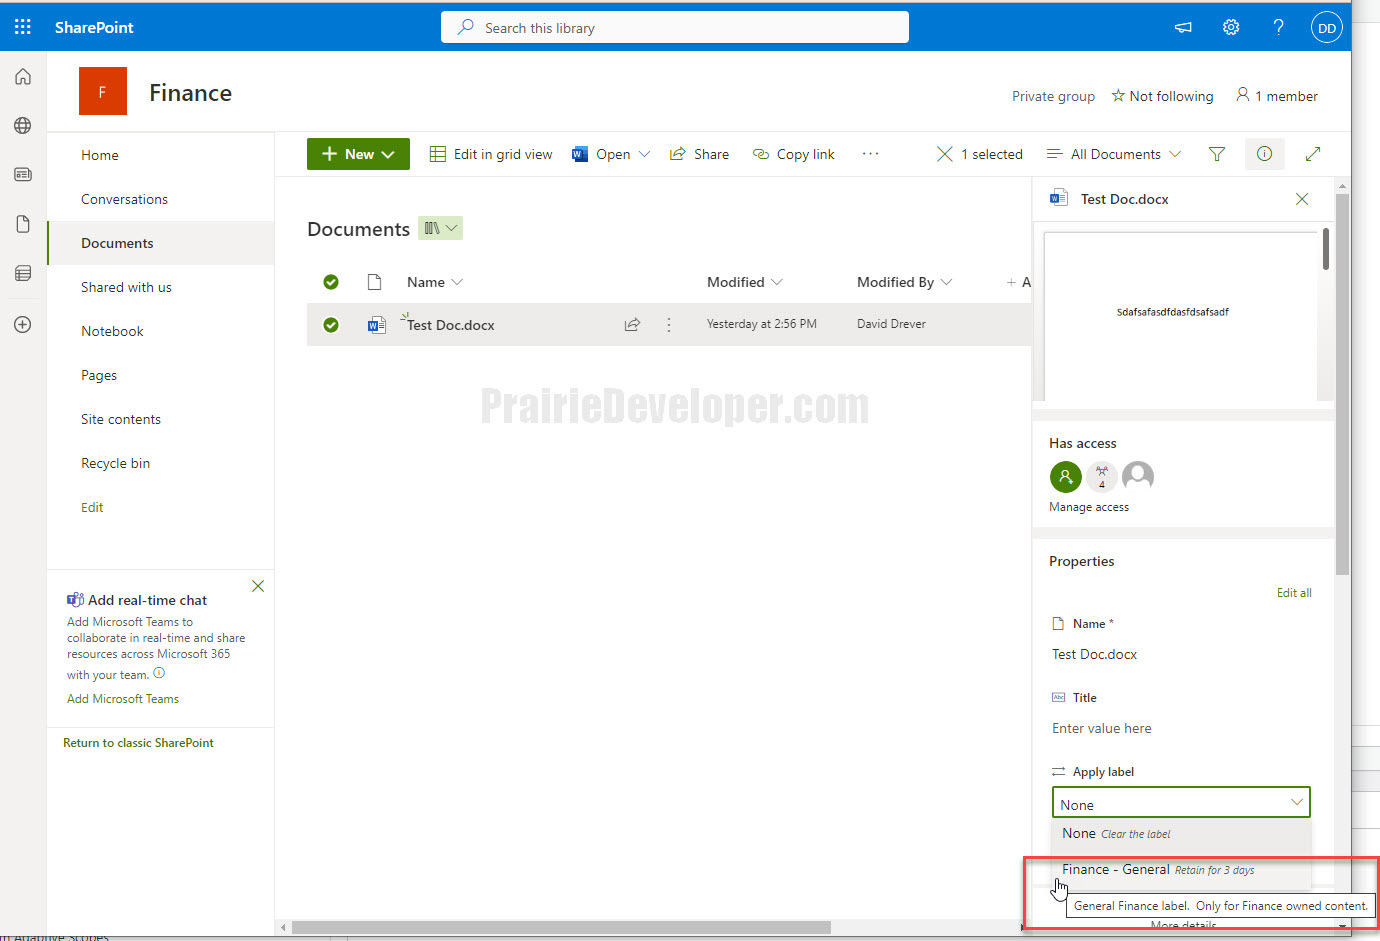The height and width of the screenshot is (941, 1380).
Task: Click the group access icon showing 4
Action: (1102, 476)
